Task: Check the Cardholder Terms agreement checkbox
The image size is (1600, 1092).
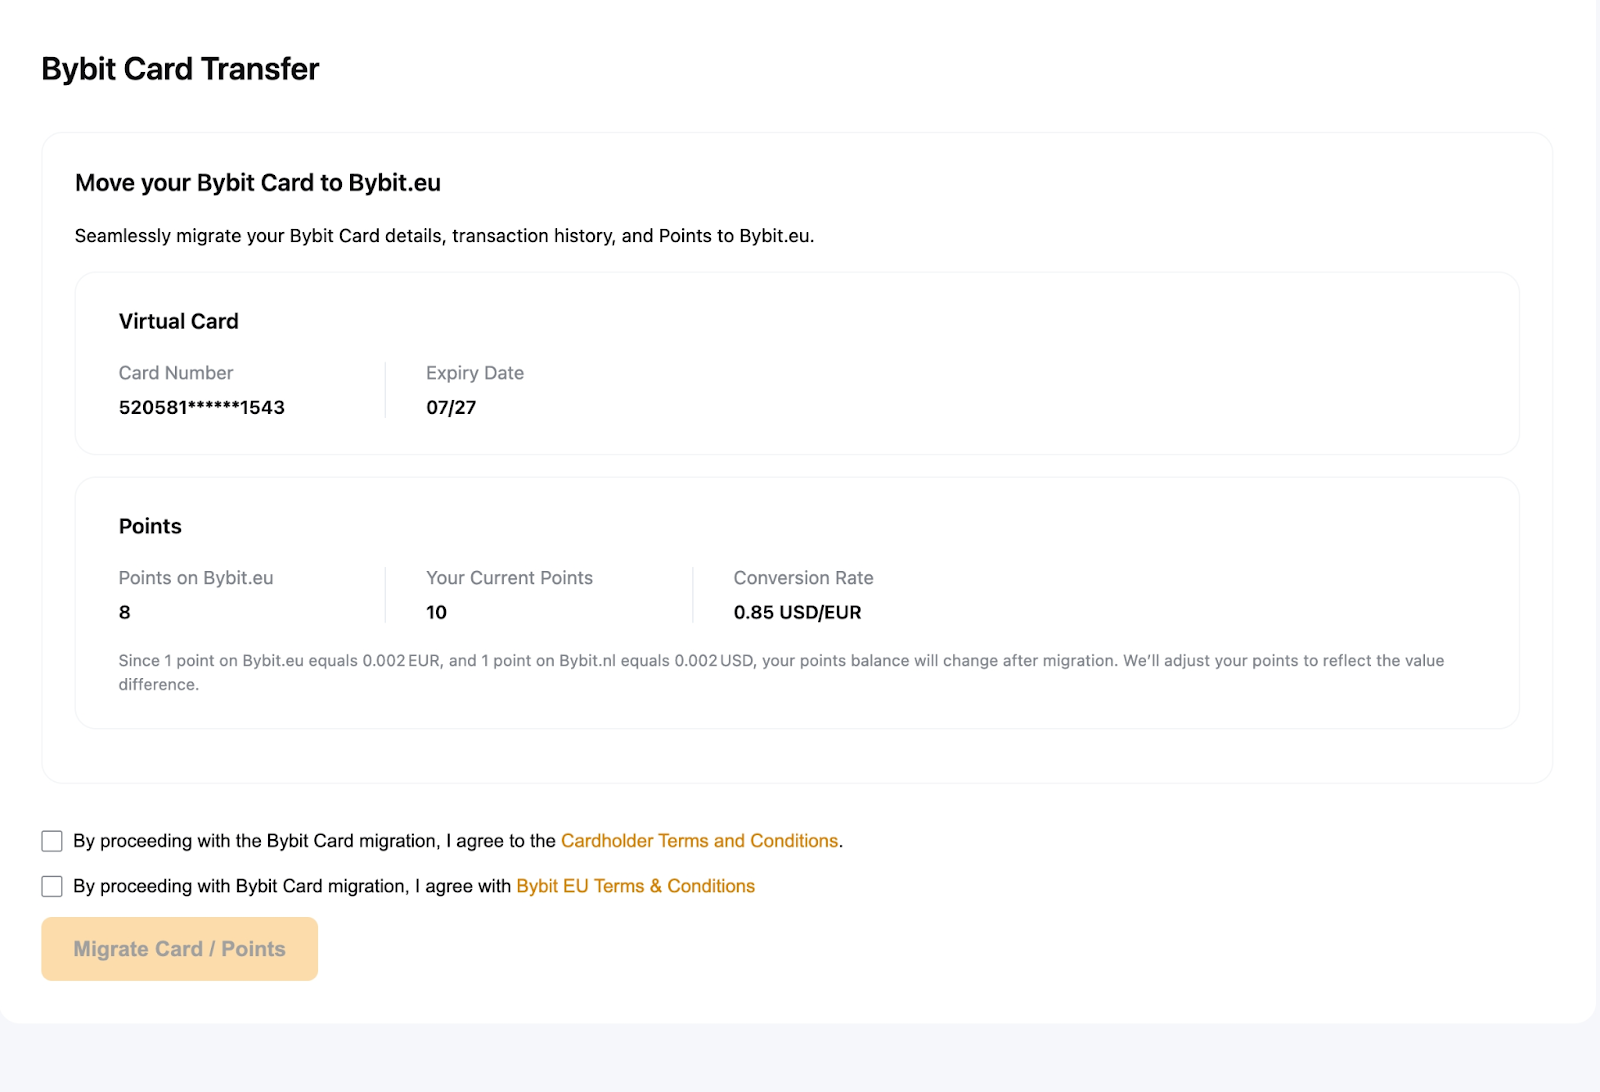Action: click(x=52, y=841)
